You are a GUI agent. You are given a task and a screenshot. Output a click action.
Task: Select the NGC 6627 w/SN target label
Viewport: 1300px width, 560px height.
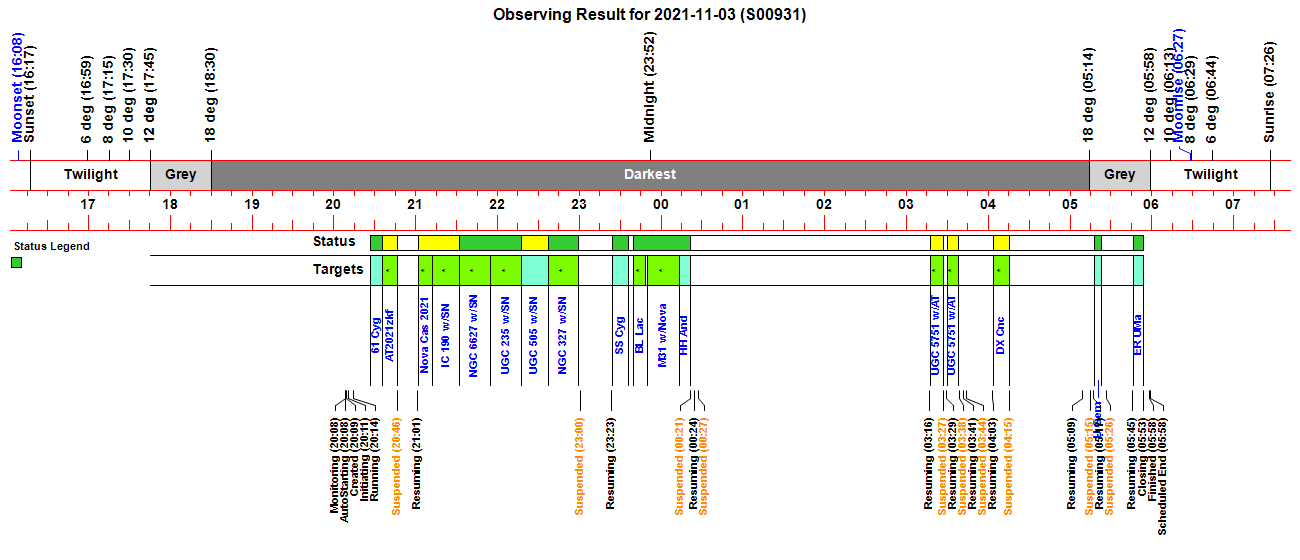click(x=474, y=335)
